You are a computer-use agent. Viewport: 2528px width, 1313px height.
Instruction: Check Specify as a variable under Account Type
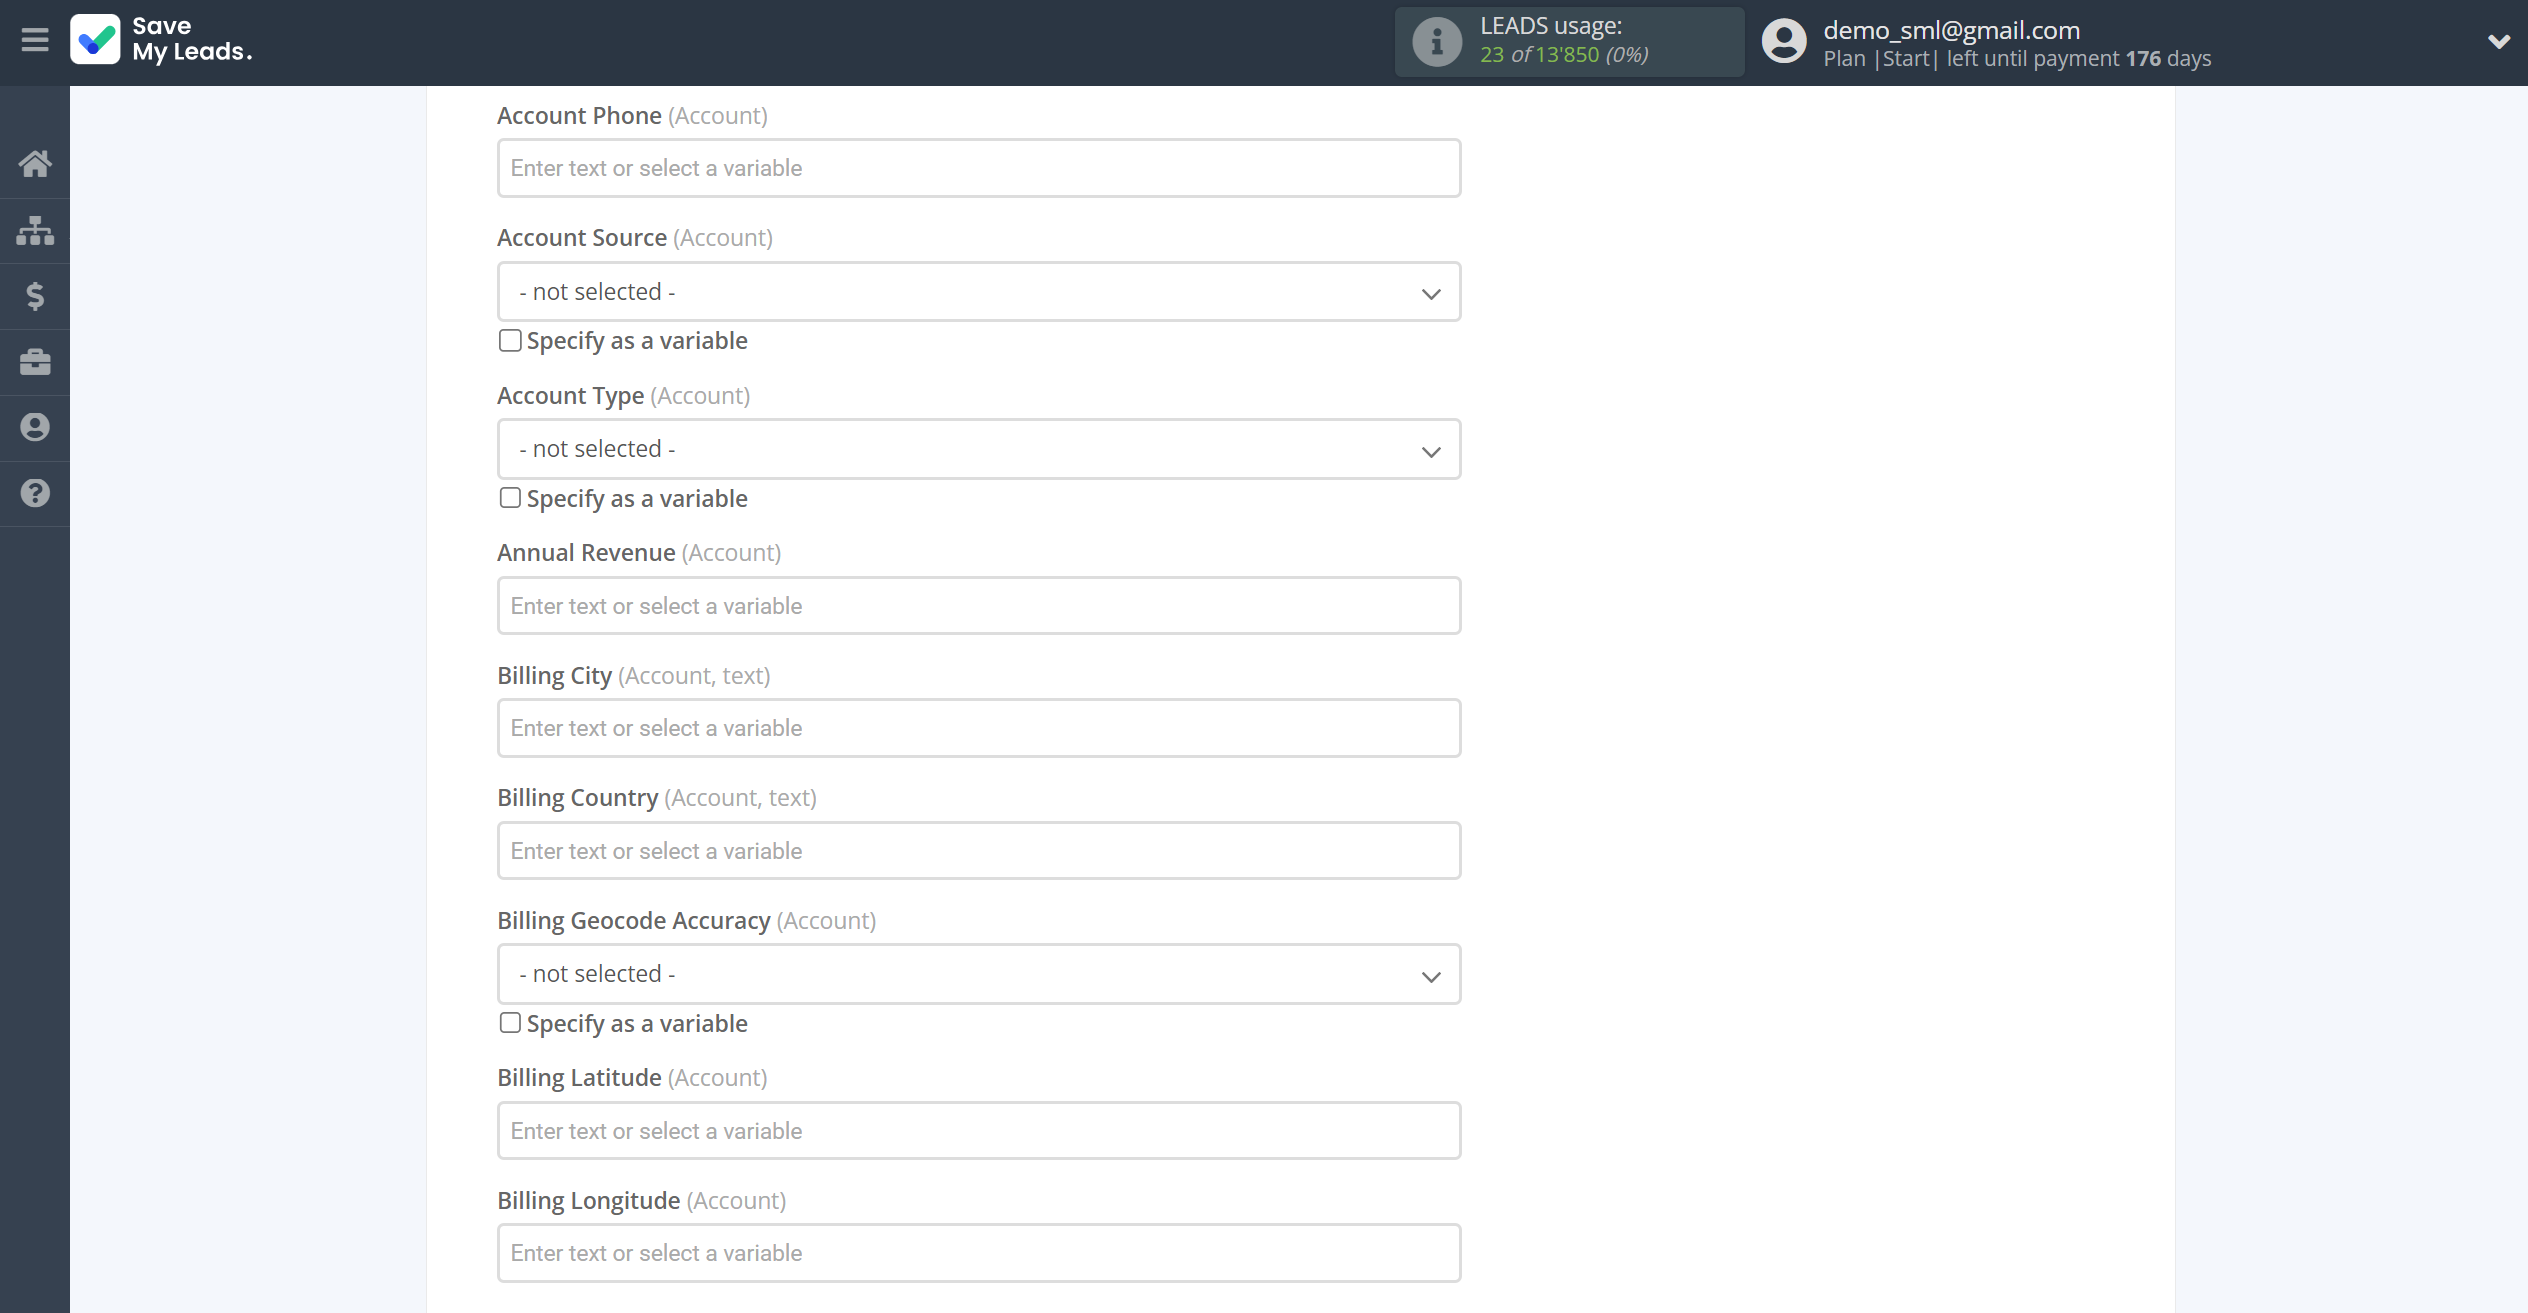pos(510,498)
